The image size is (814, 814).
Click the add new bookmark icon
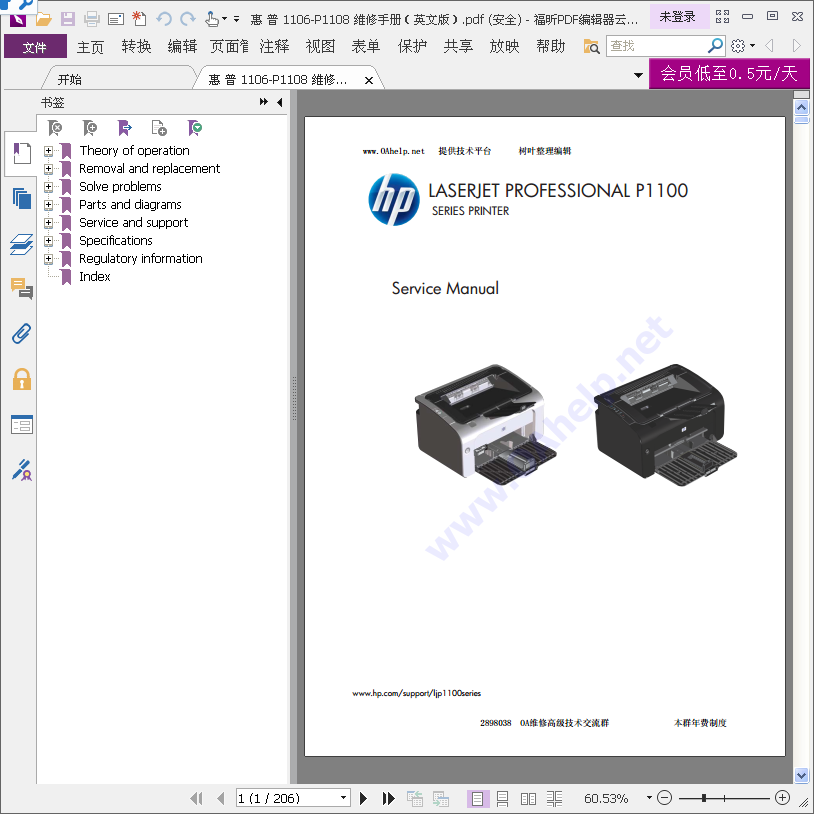[x=89, y=128]
